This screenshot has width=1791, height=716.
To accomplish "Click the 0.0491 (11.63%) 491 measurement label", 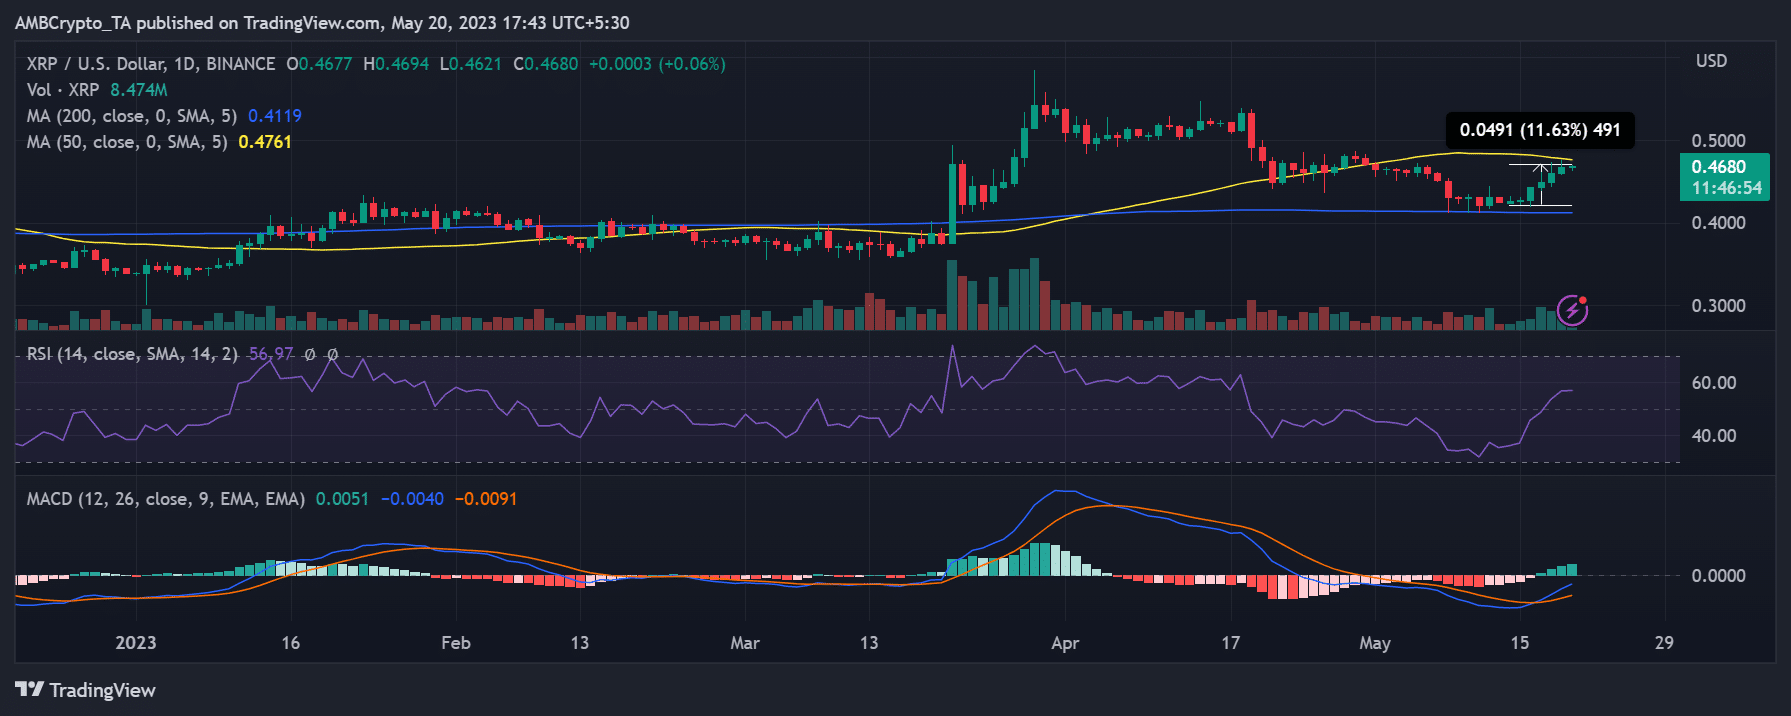I will click(x=1540, y=130).
